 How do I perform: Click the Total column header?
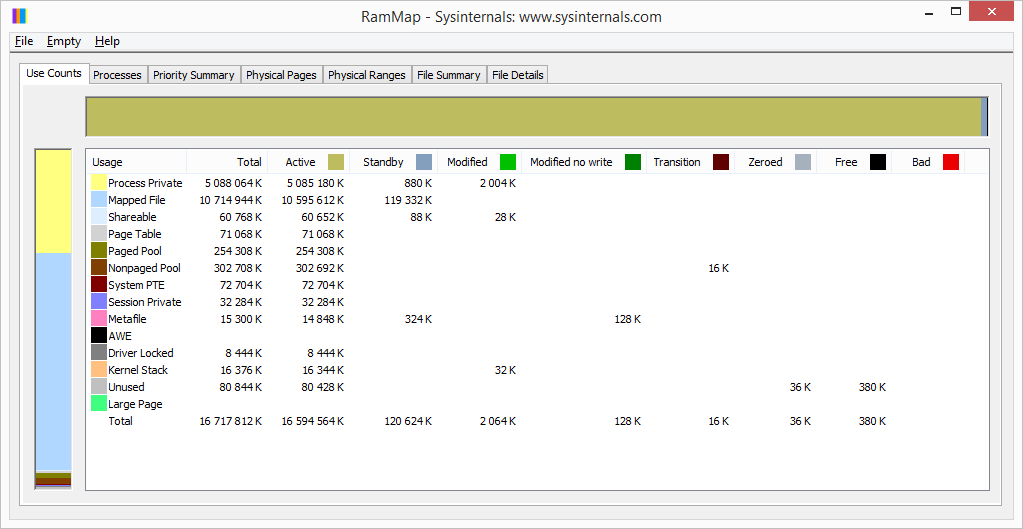pyautogui.click(x=227, y=162)
